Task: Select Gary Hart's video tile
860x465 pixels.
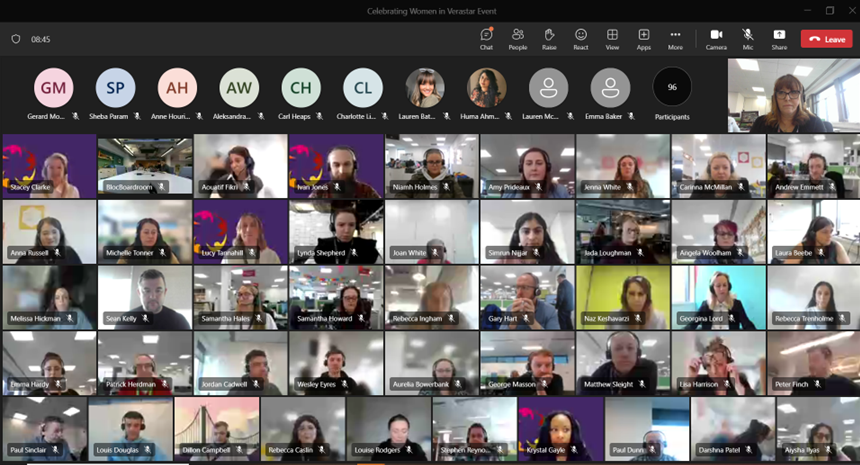Action: click(528, 298)
